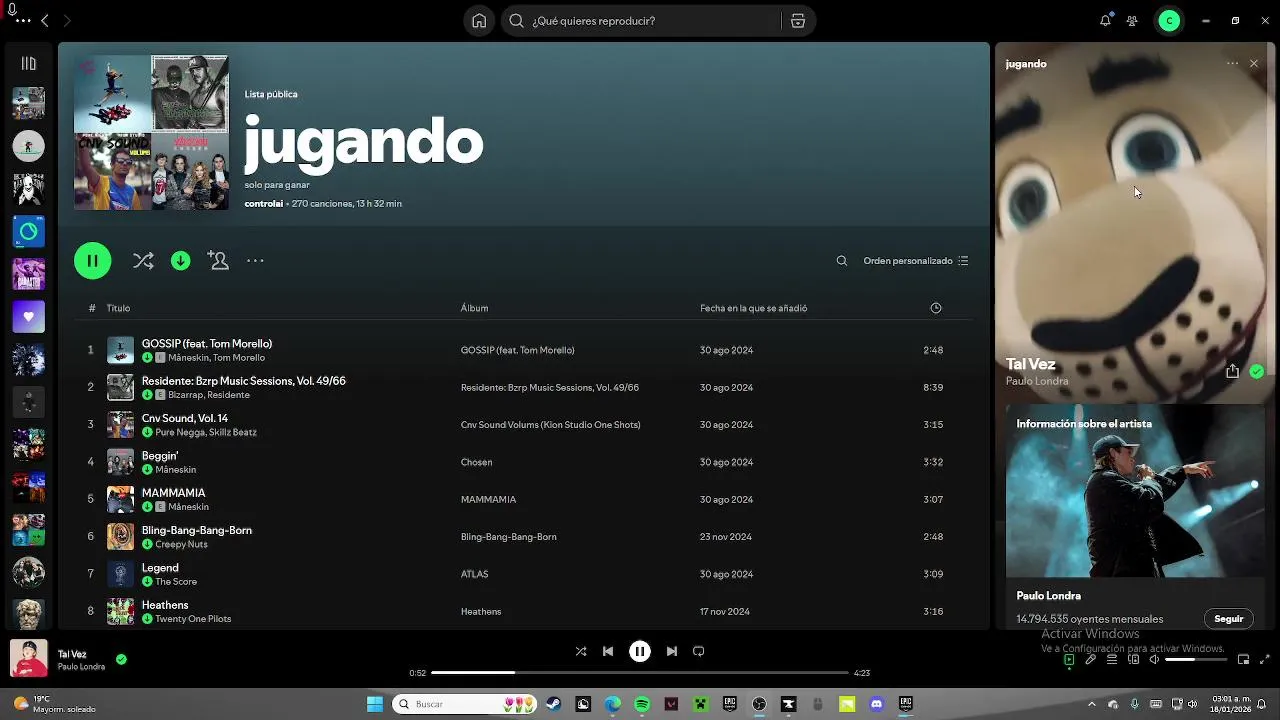
Task: Select the Beggin' track row
Action: (x=523, y=462)
